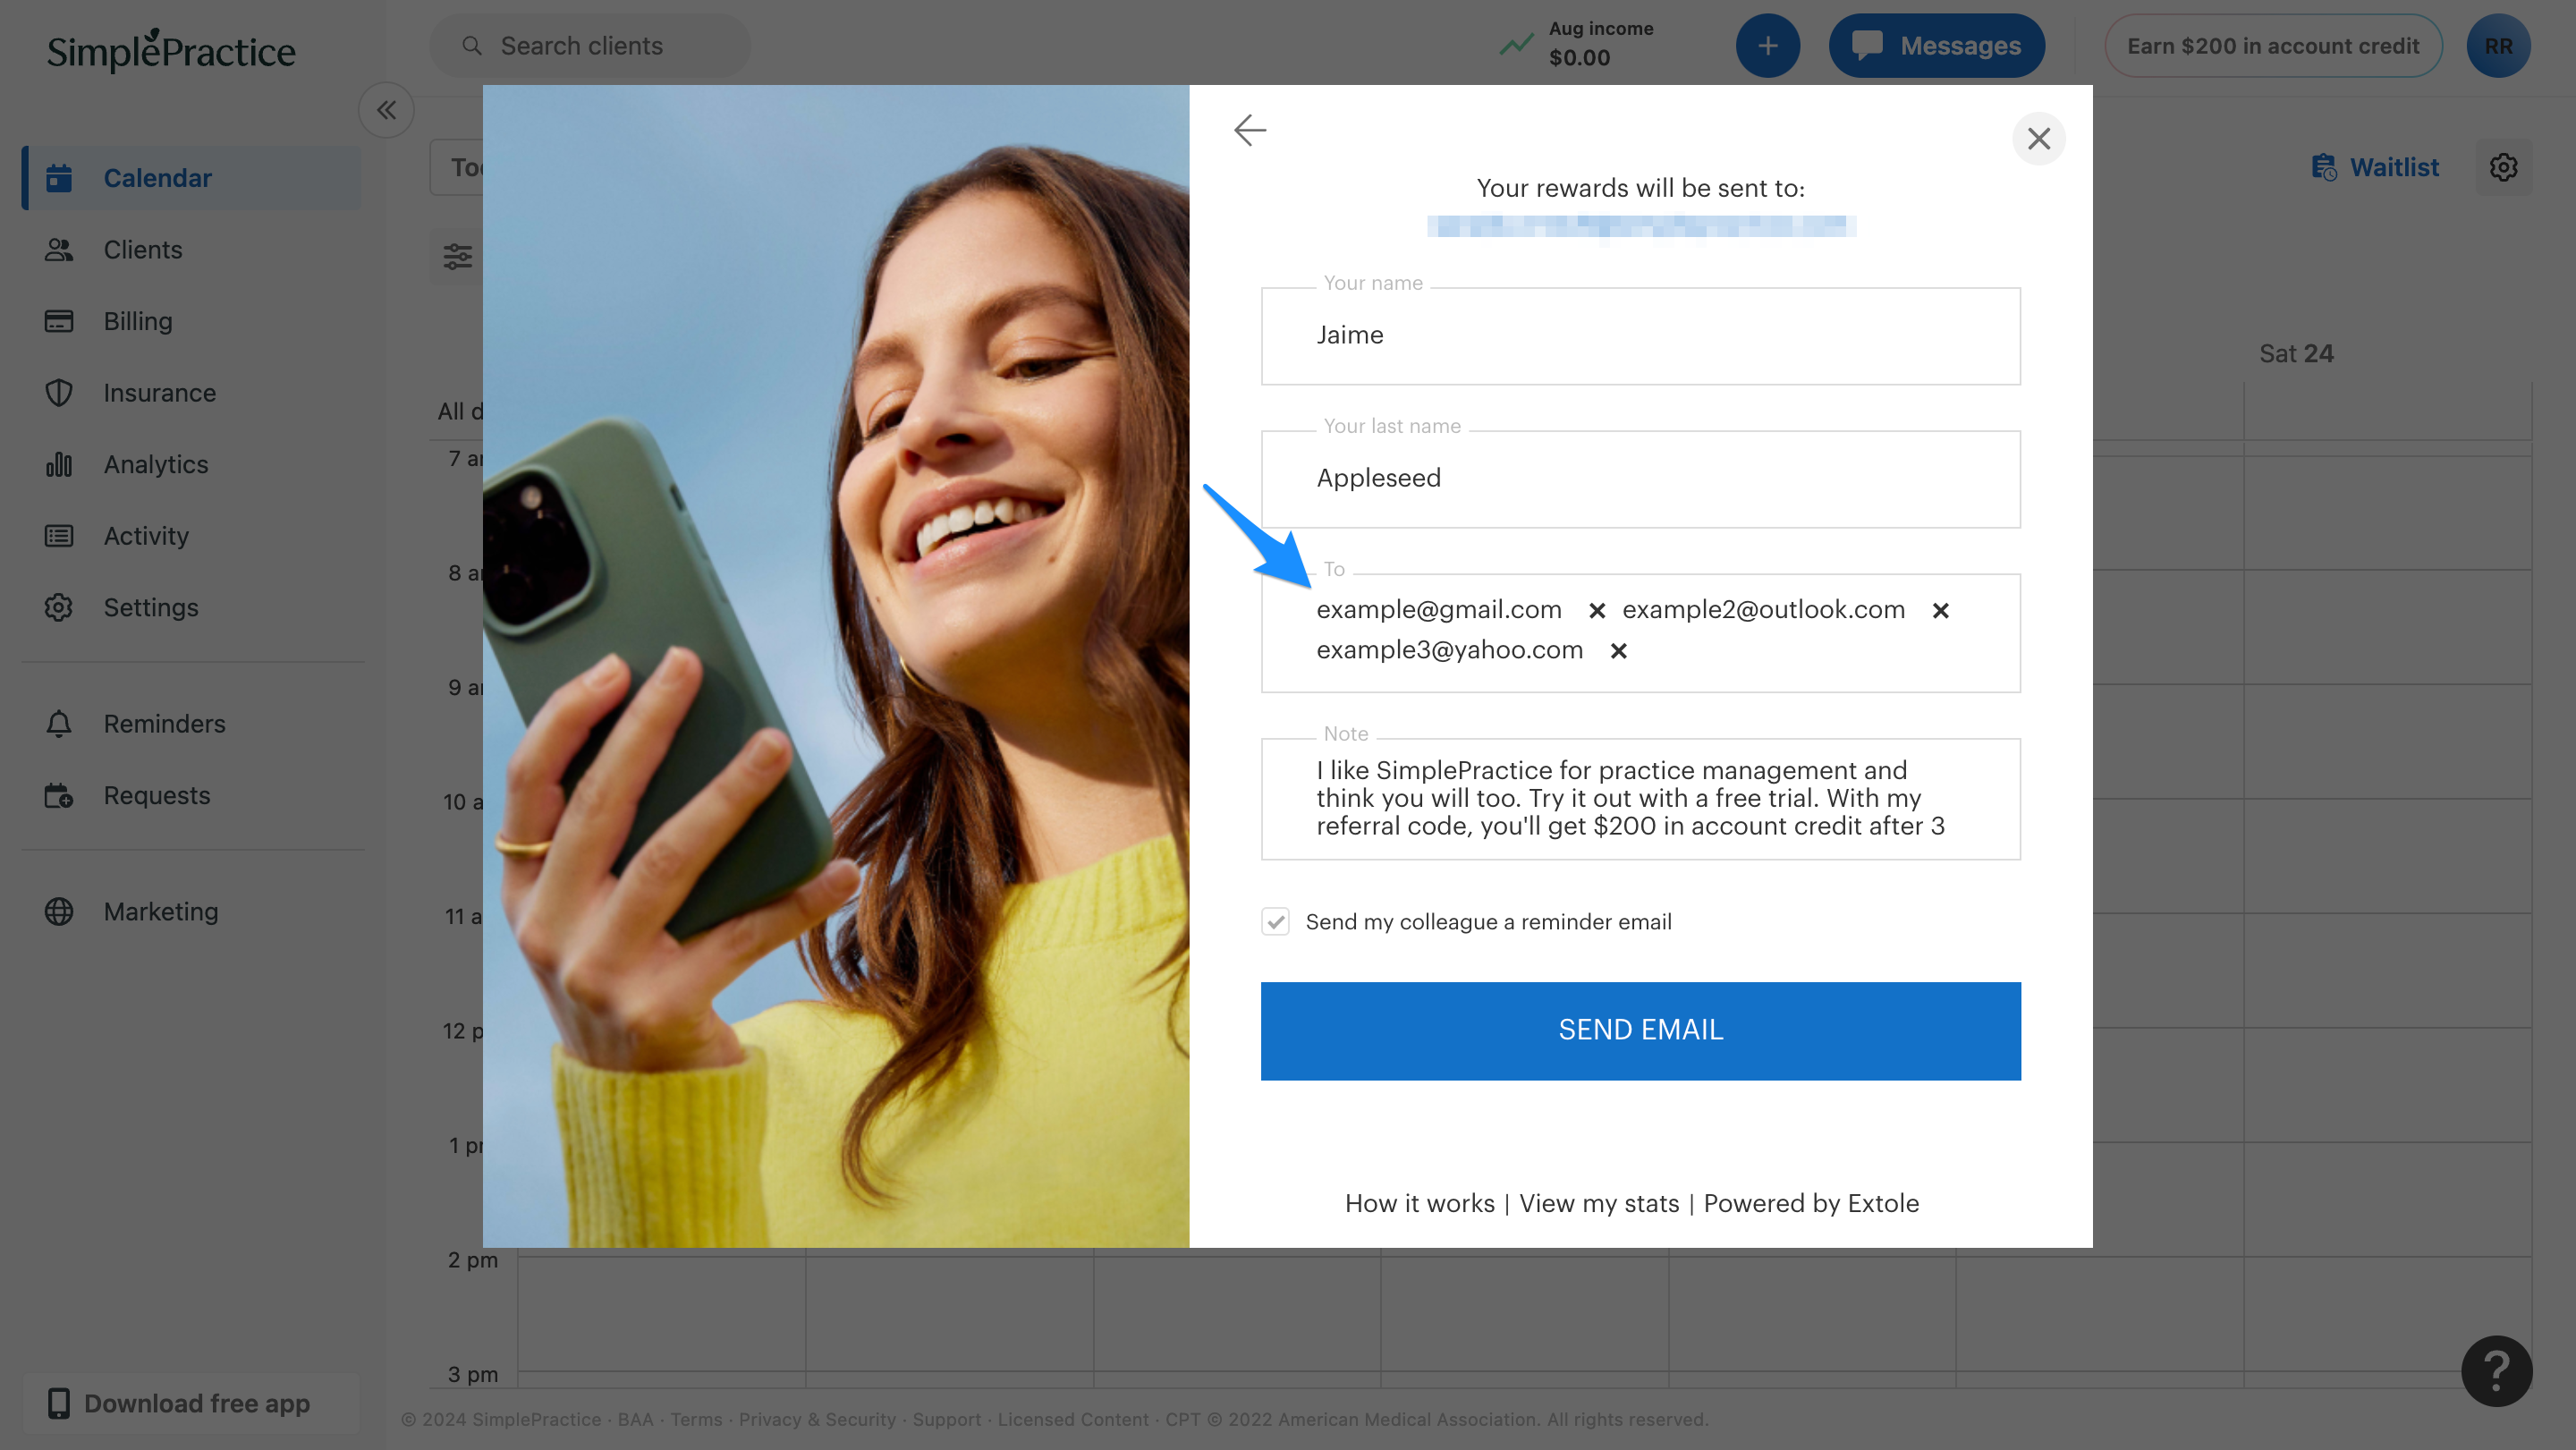The height and width of the screenshot is (1450, 2576).
Task: Click the Licensed Content footer link
Action: click(x=1072, y=1420)
